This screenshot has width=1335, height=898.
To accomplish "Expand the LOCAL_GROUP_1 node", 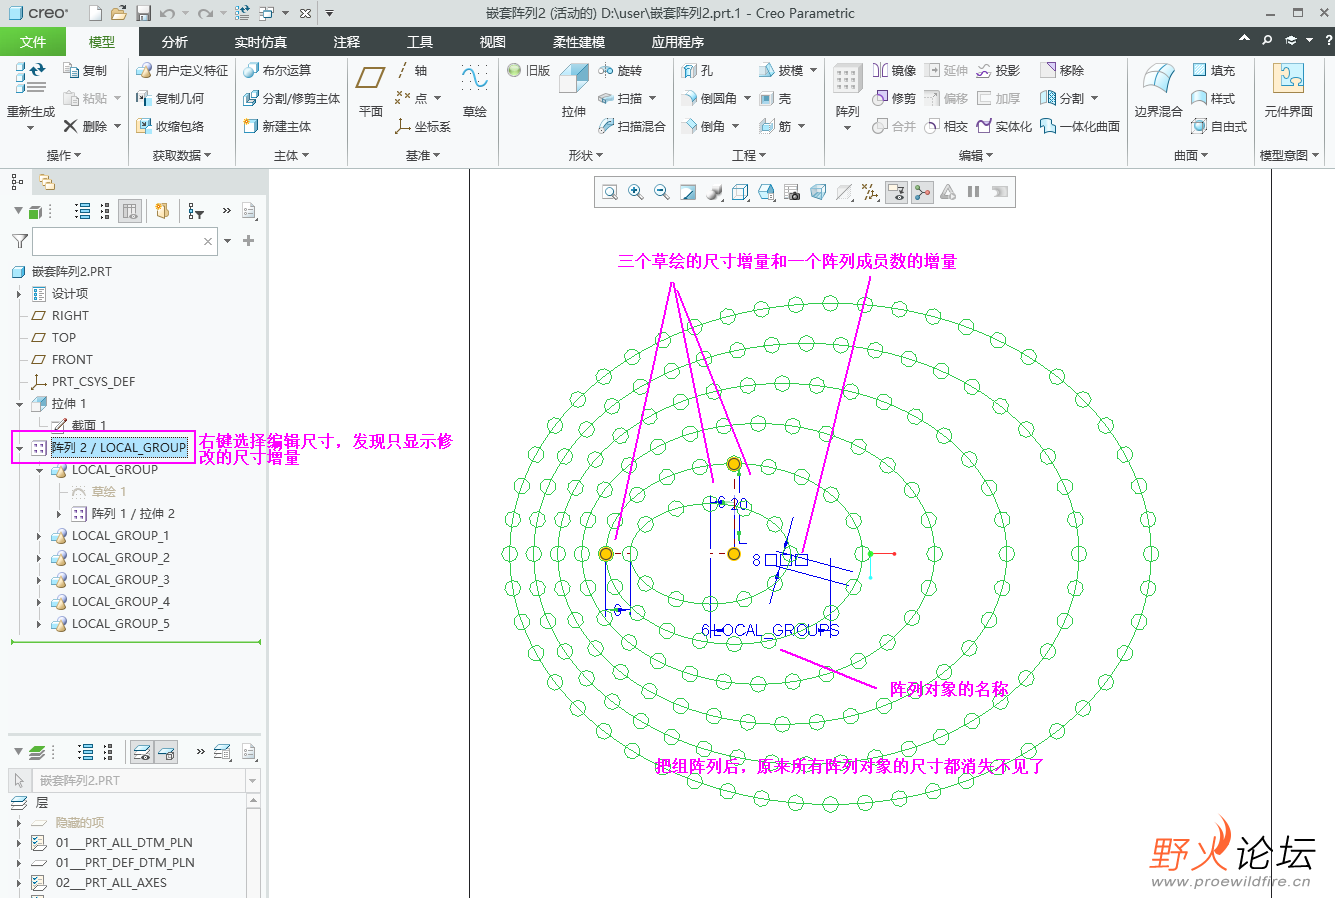I will point(39,536).
